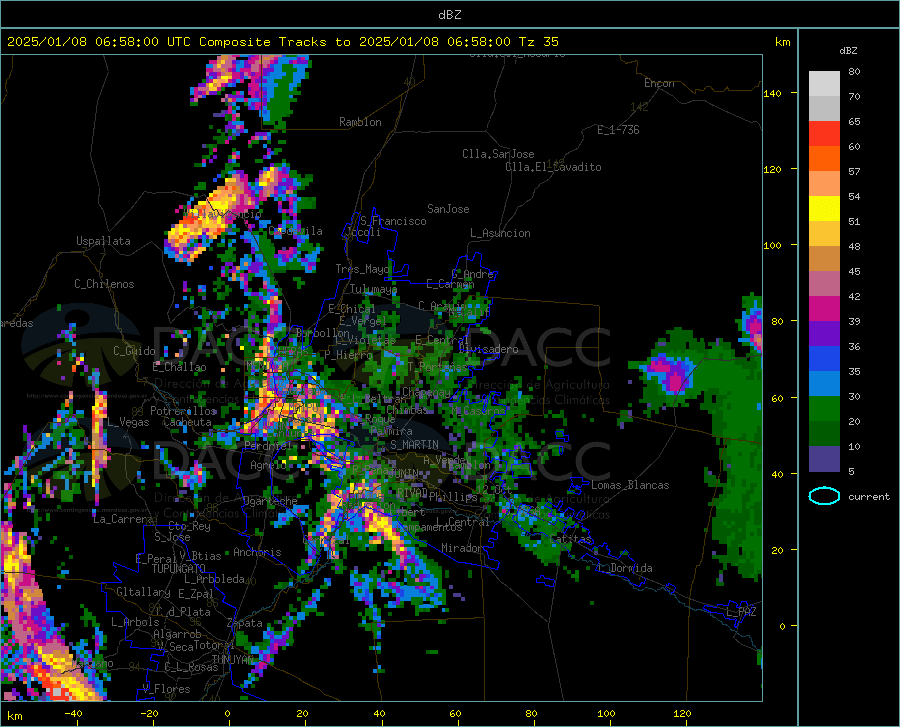Screen dimensions: 900x727
Task: Click the Anchoris label
Action: [257, 552]
